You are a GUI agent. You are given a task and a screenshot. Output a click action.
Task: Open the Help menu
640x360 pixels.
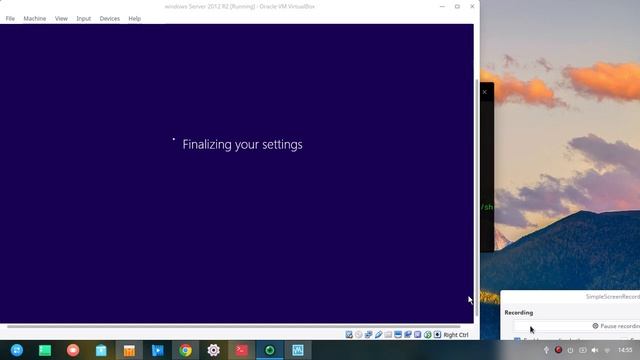tap(134, 18)
